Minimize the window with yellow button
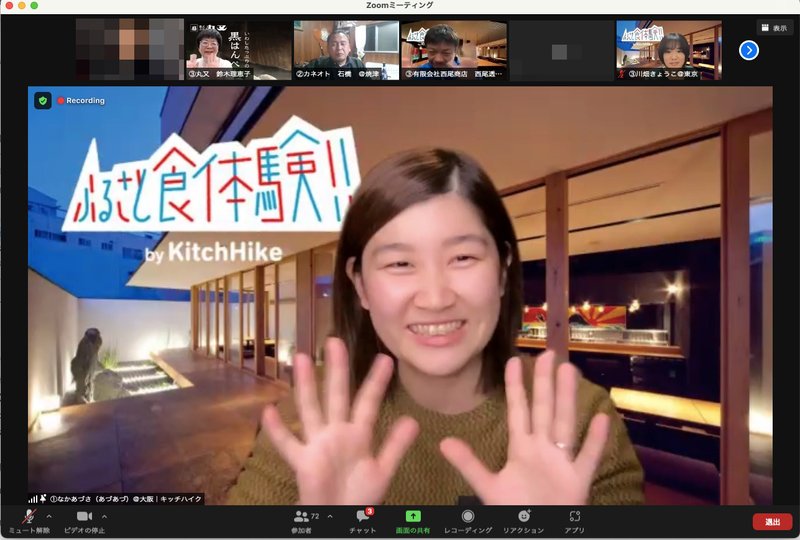The image size is (800, 540). coord(21,5)
